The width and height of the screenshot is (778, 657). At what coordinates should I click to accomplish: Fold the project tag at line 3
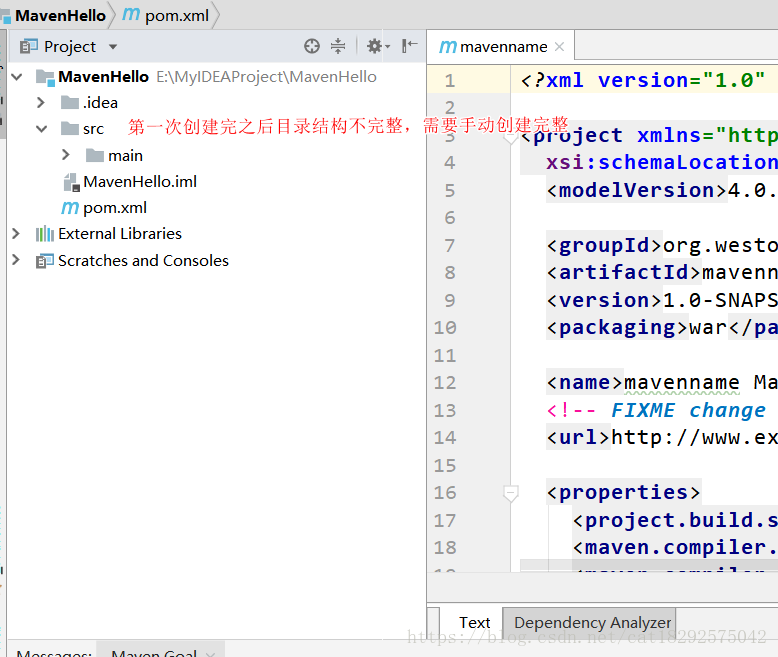point(511,136)
